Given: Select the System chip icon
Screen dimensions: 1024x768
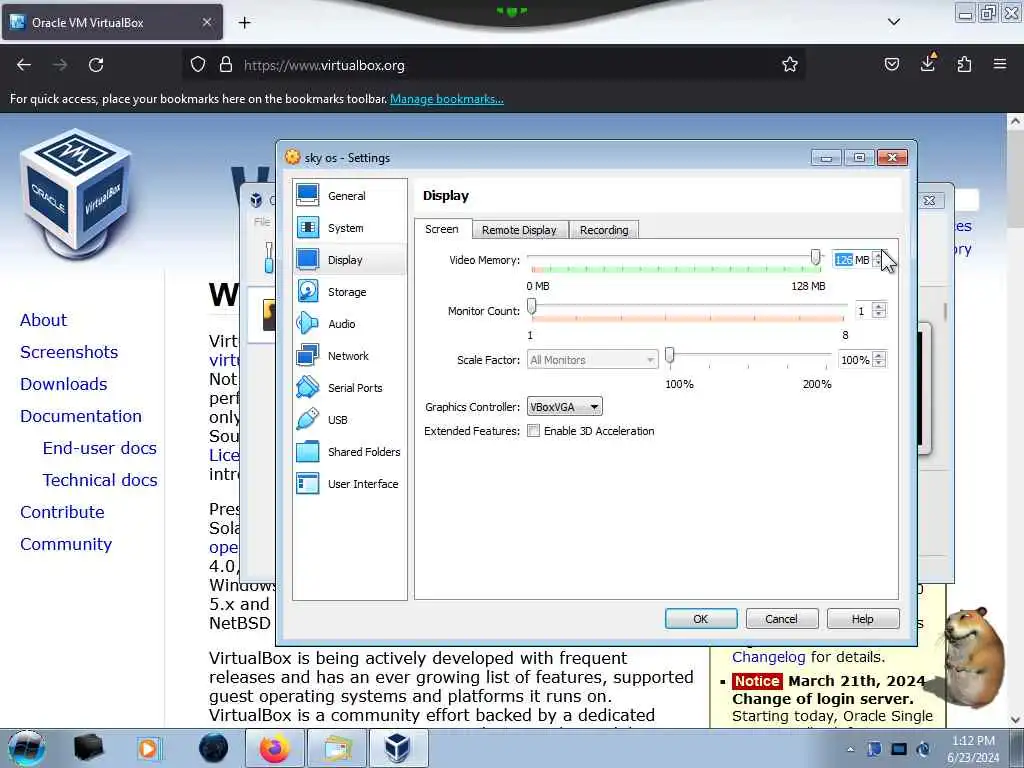Looking at the screenshot, I should pyautogui.click(x=308, y=227).
